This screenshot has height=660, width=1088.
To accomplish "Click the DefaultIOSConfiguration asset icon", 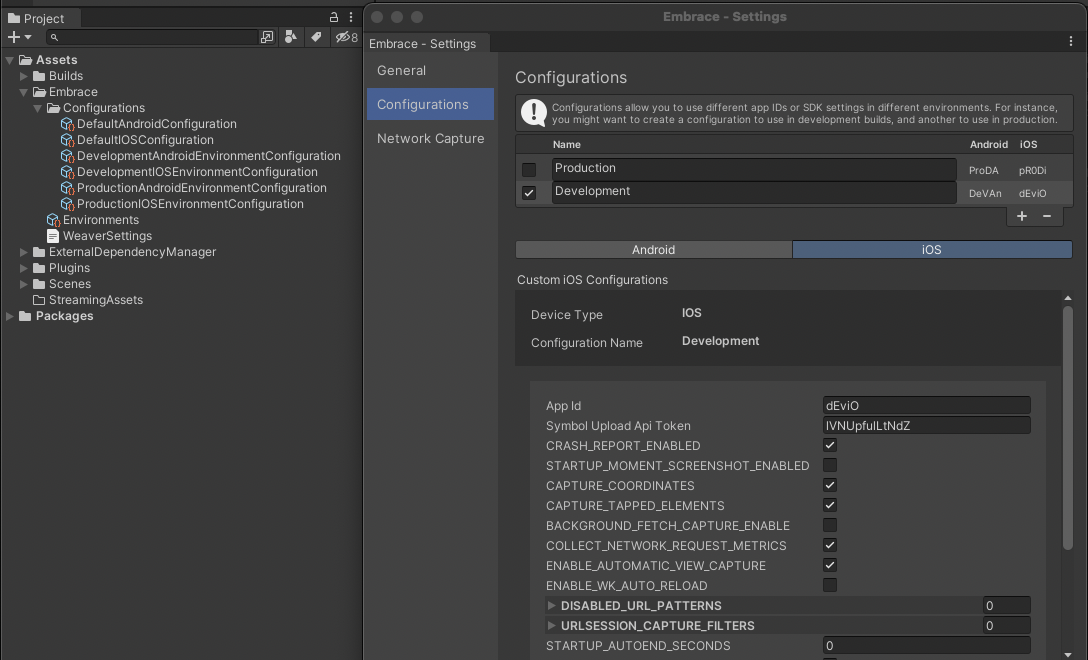I will tap(67, 140).
